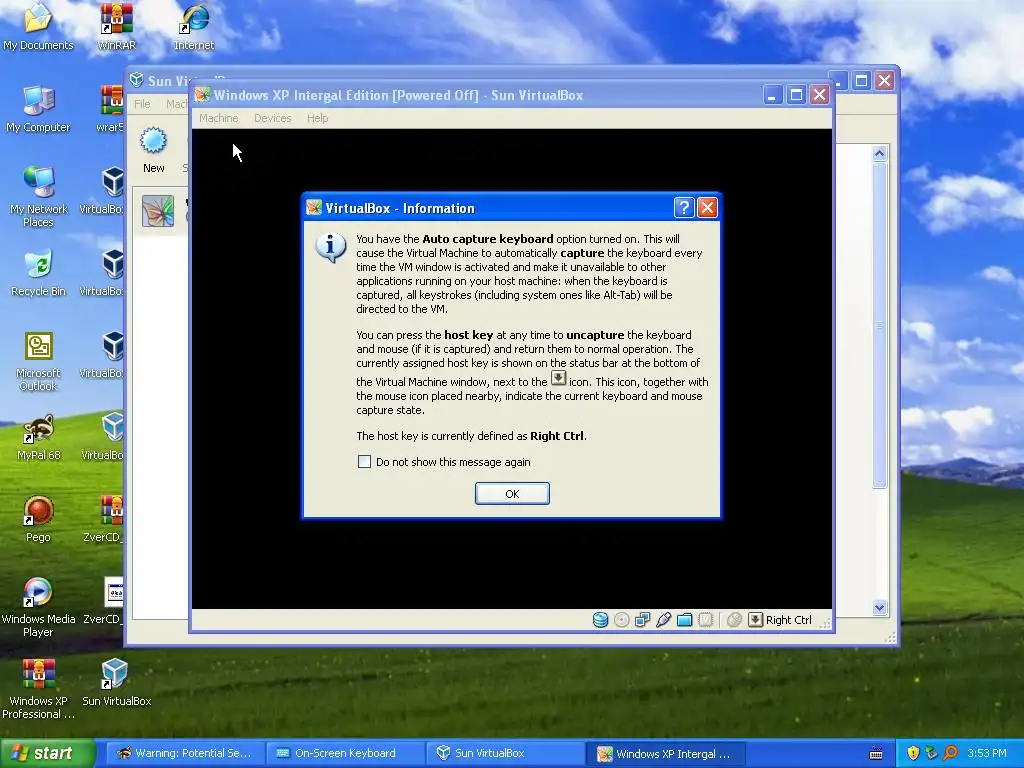The image size is (1024, 768).
Task: Click the scroll up arrow in manager window
Action: [879, 153]
